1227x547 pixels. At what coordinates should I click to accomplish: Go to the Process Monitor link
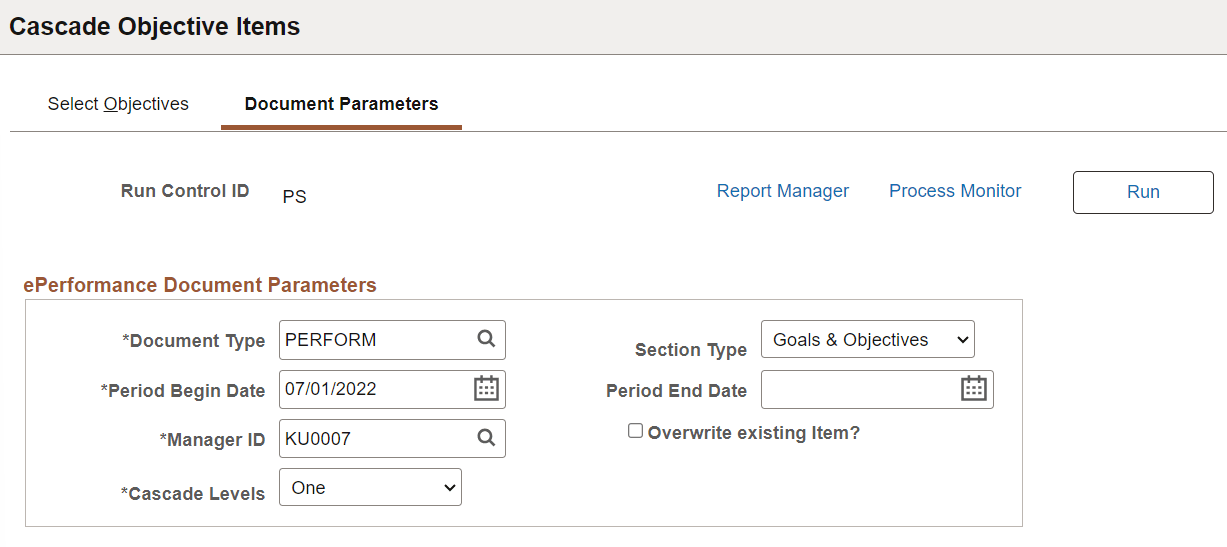point(955,191)
